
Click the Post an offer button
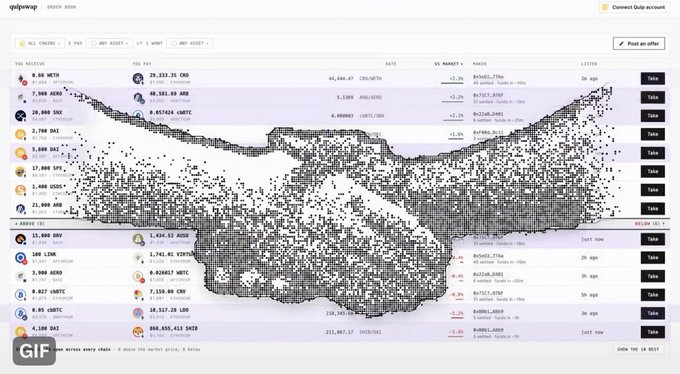pyautogui.click(x=639, y=43)
